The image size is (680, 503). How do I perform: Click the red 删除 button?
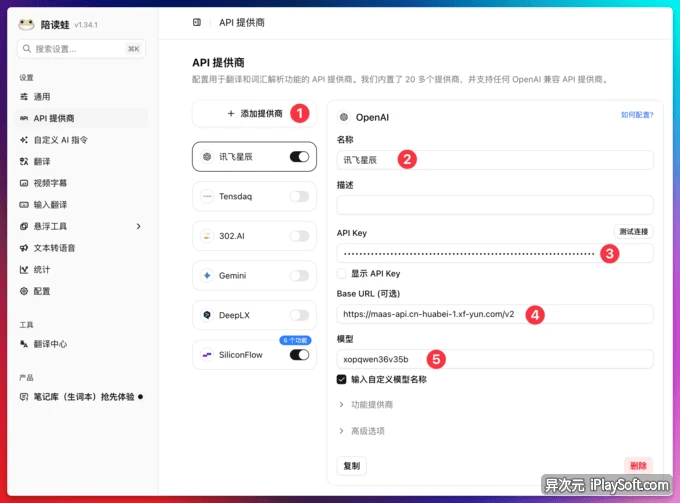[x=638, y=466]
